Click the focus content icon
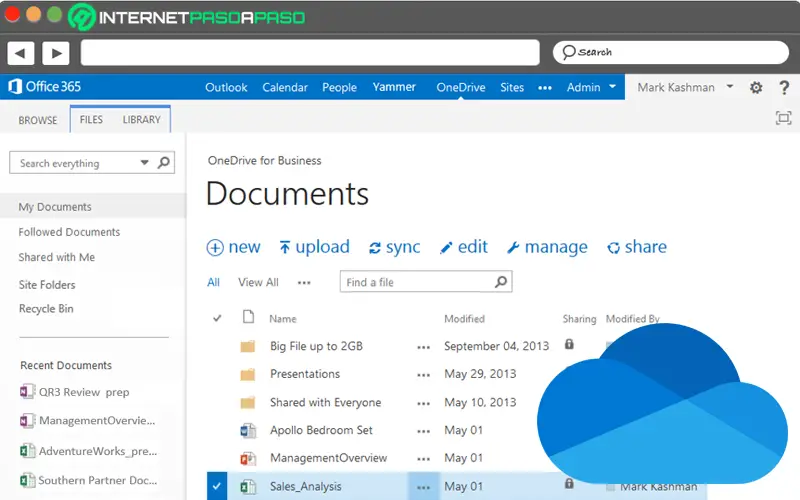Image resolution: width=800 pixels, height=500 pixels. click(x=783, y=119)
